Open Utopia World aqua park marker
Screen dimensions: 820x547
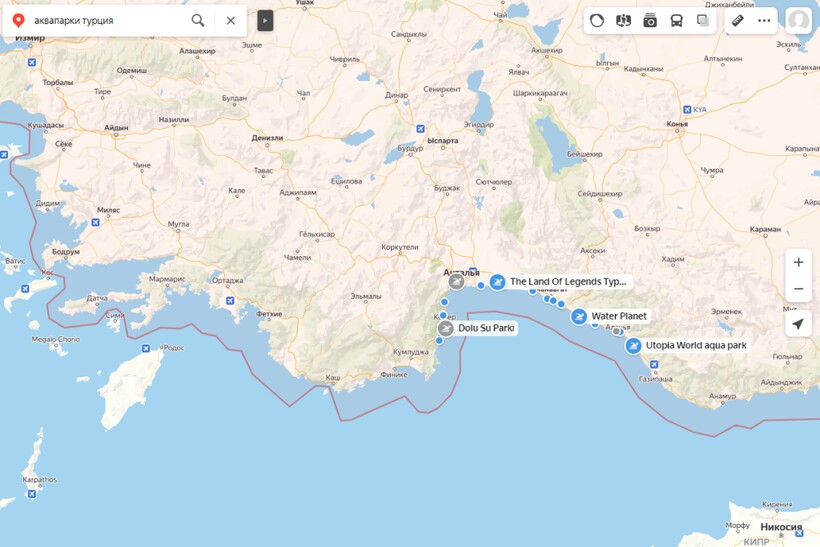coord(633,346)
